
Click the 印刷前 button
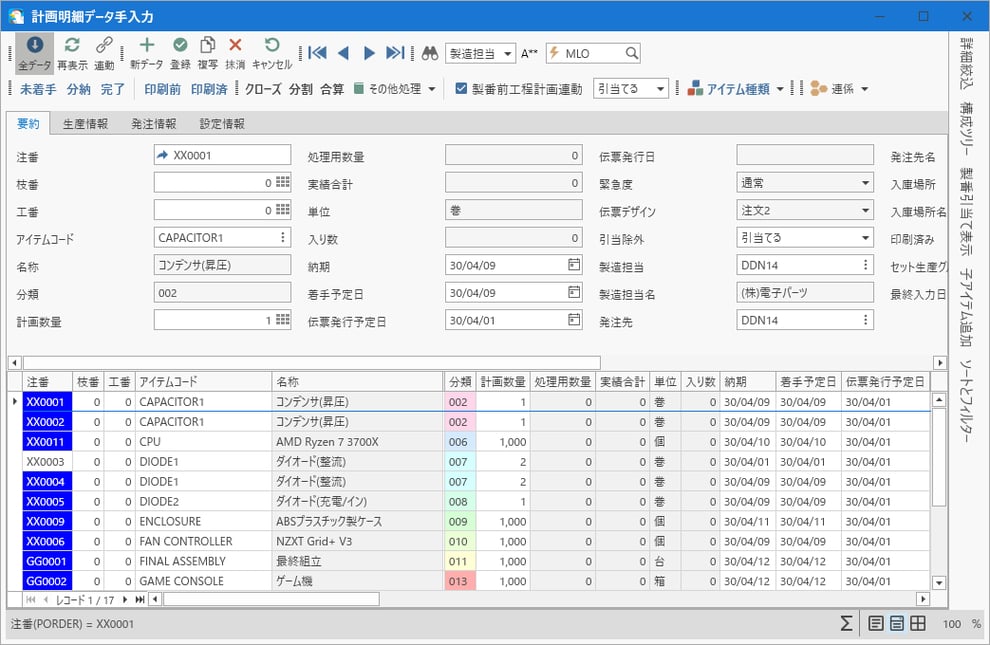tap(162, 89)
